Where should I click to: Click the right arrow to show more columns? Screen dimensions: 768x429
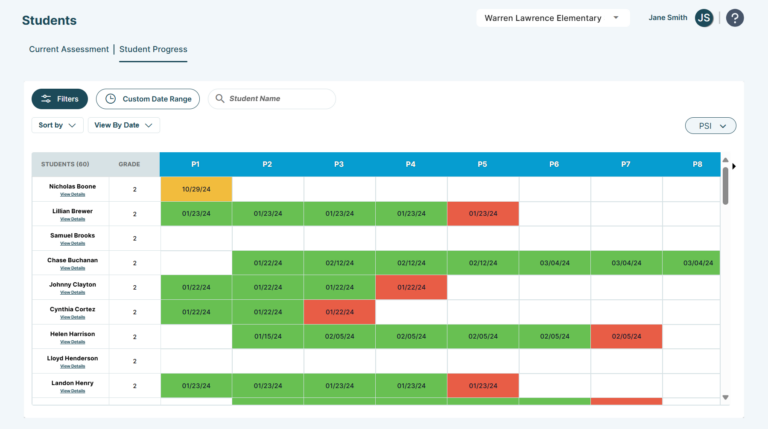734,166
